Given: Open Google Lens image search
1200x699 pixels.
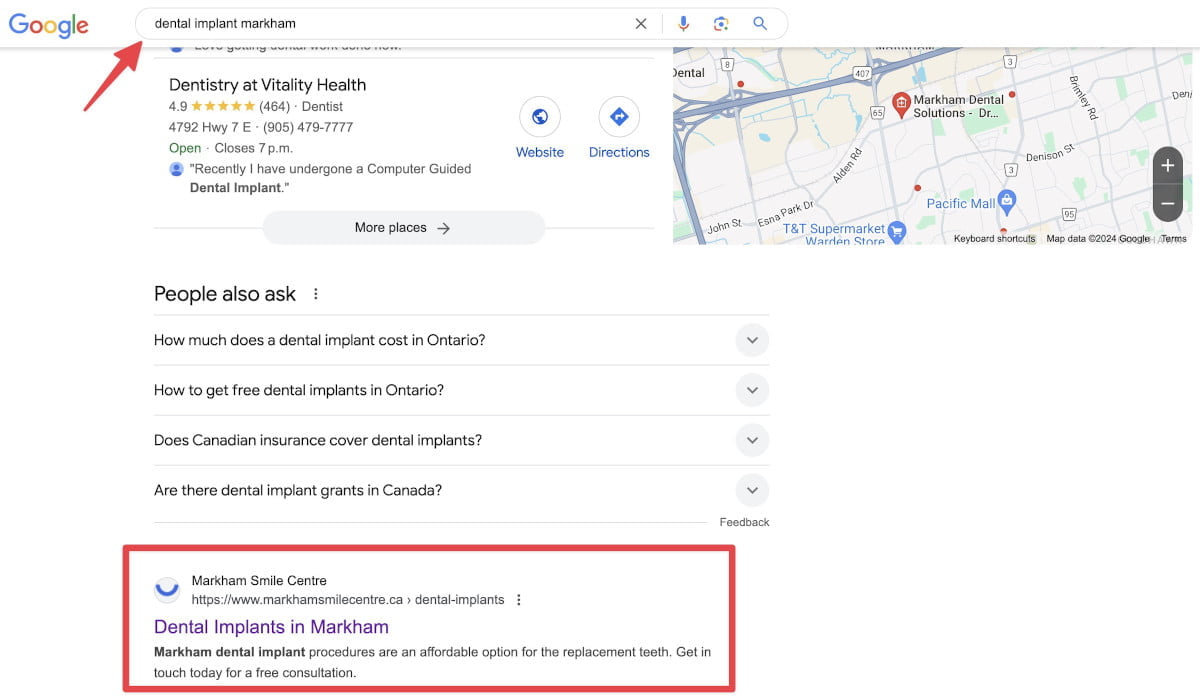Looking at the screenshot, I should [x=721, y=24].
